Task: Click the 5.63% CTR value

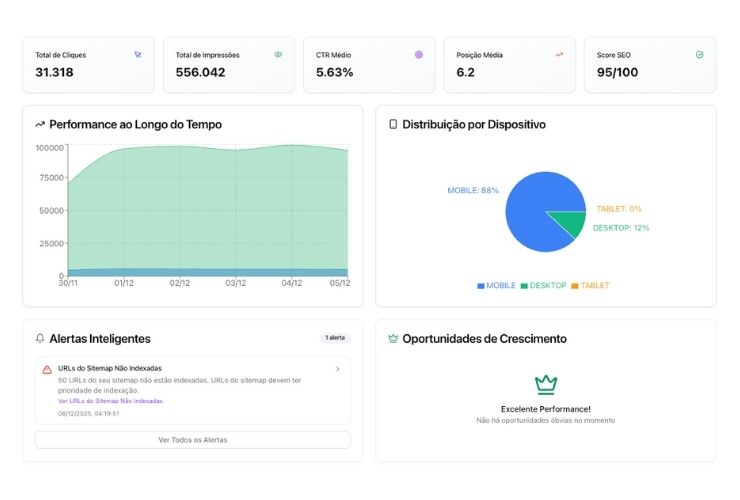Action: [334, 72]
